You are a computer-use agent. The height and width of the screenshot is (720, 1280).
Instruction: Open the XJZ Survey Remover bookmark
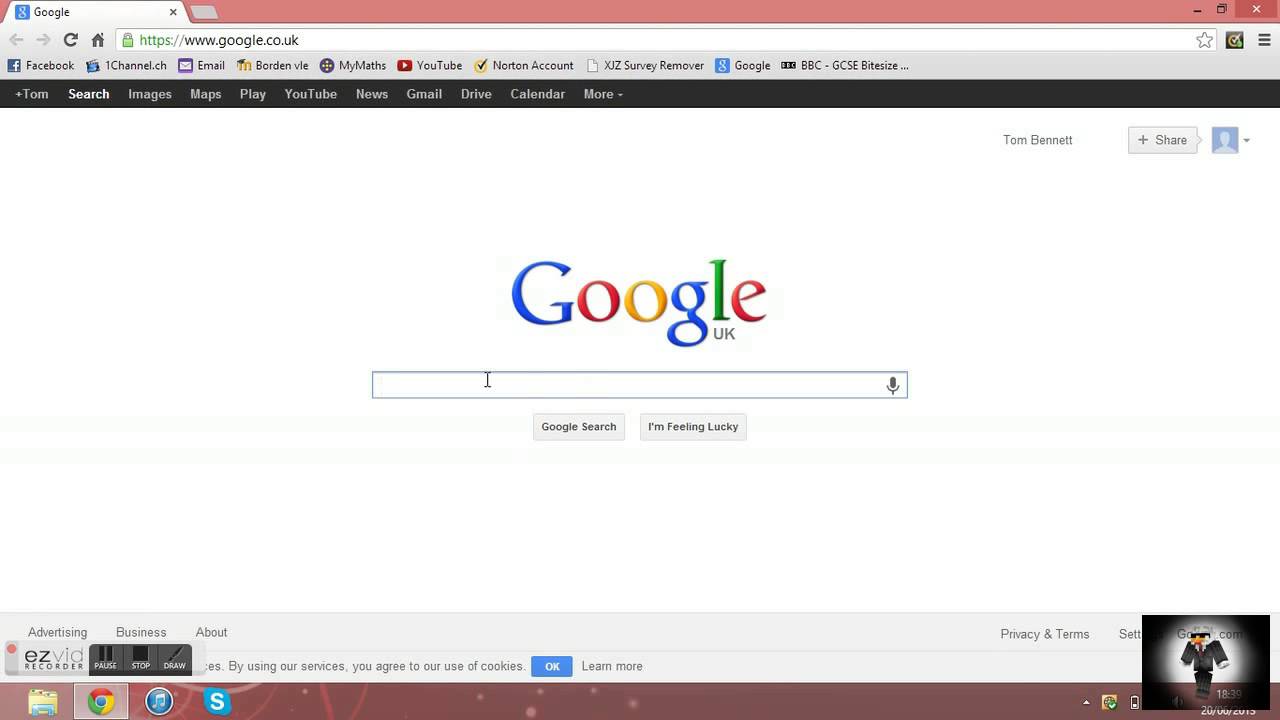[645, 65]
